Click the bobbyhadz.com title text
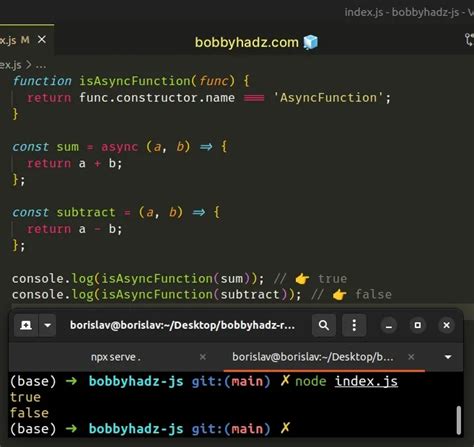Viewport: 474px width, 447px height. pos(247,43)
